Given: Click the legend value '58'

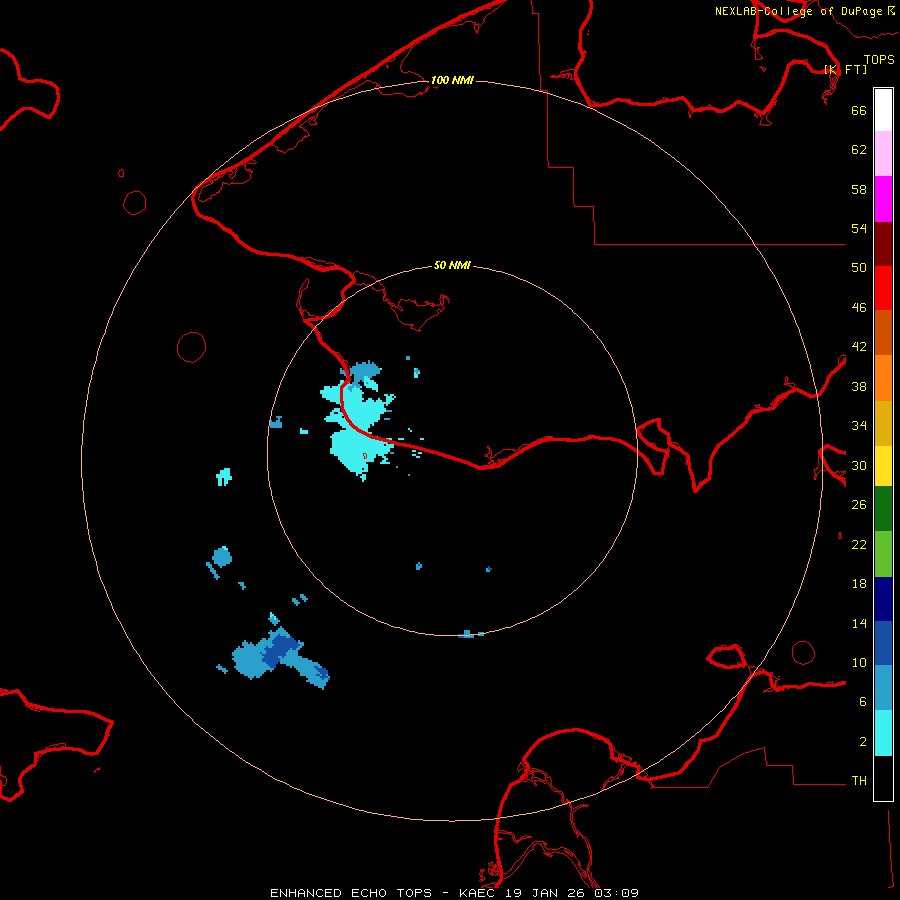Looking at the screenshot, I should [x=859, y=189].
